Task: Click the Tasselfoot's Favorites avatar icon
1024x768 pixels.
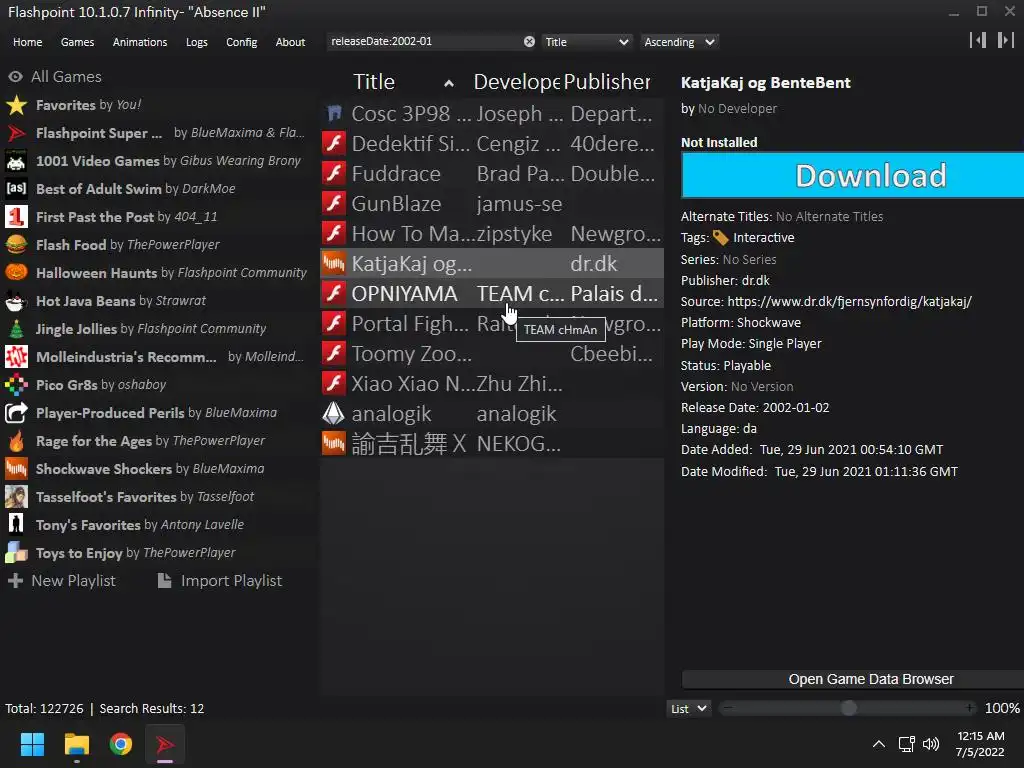Action: click(x=16, y=497)
